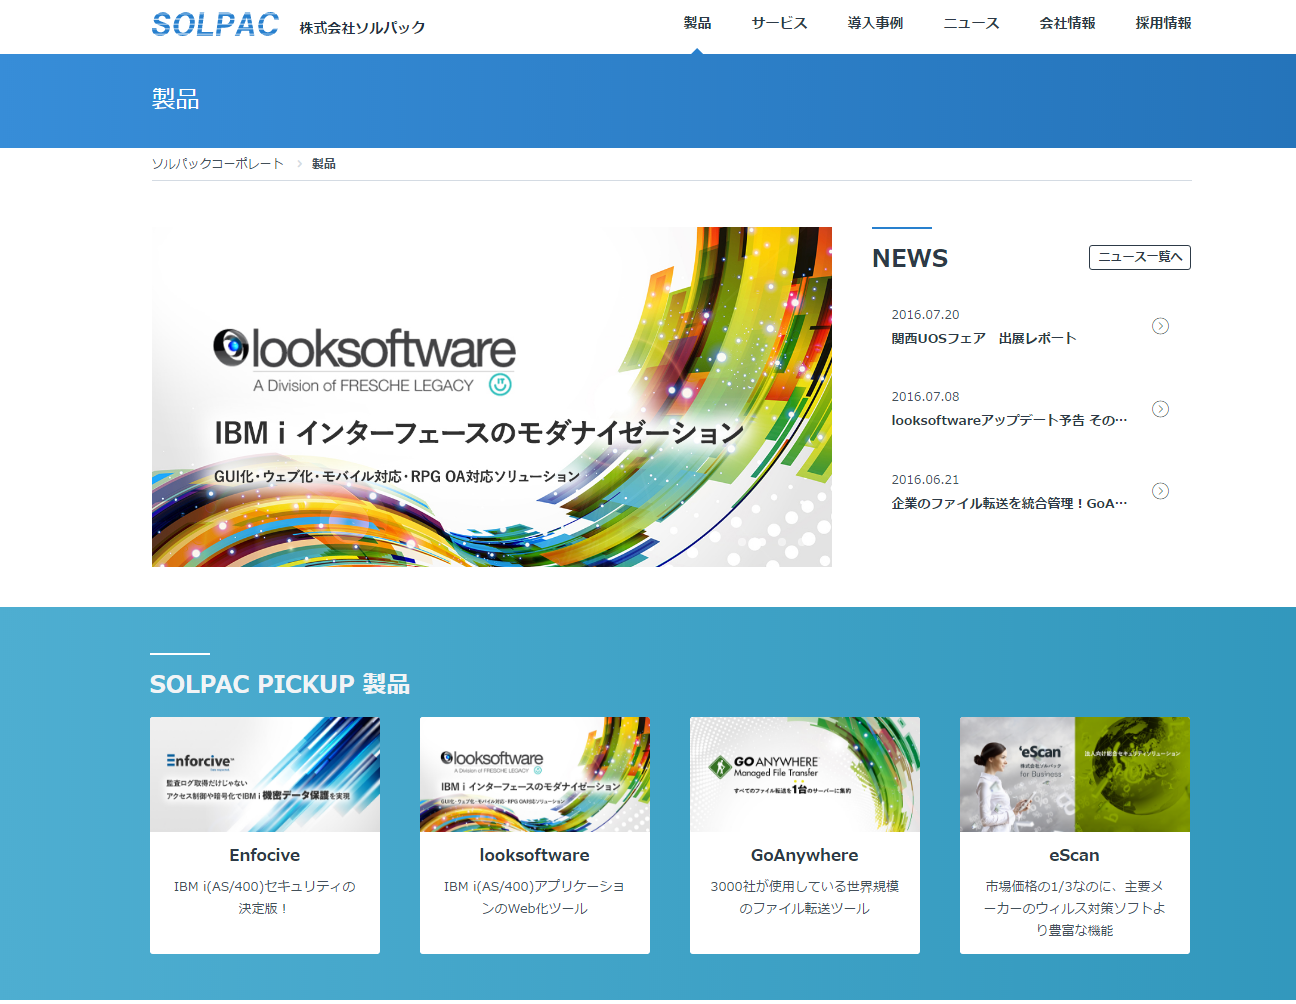The width and height of the screenshot is (1296, 1004).
Task: Click the looksoftware hero banner image
Action: point(491,397)
